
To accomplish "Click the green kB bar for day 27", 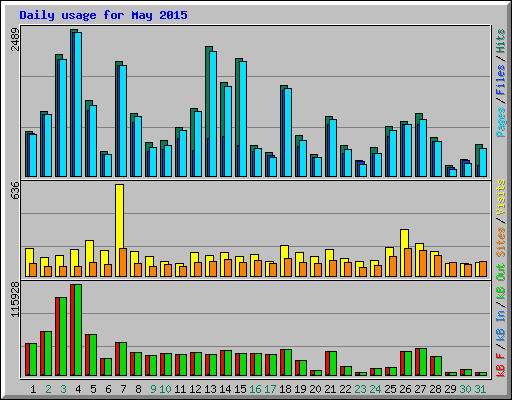I will 423,362.
